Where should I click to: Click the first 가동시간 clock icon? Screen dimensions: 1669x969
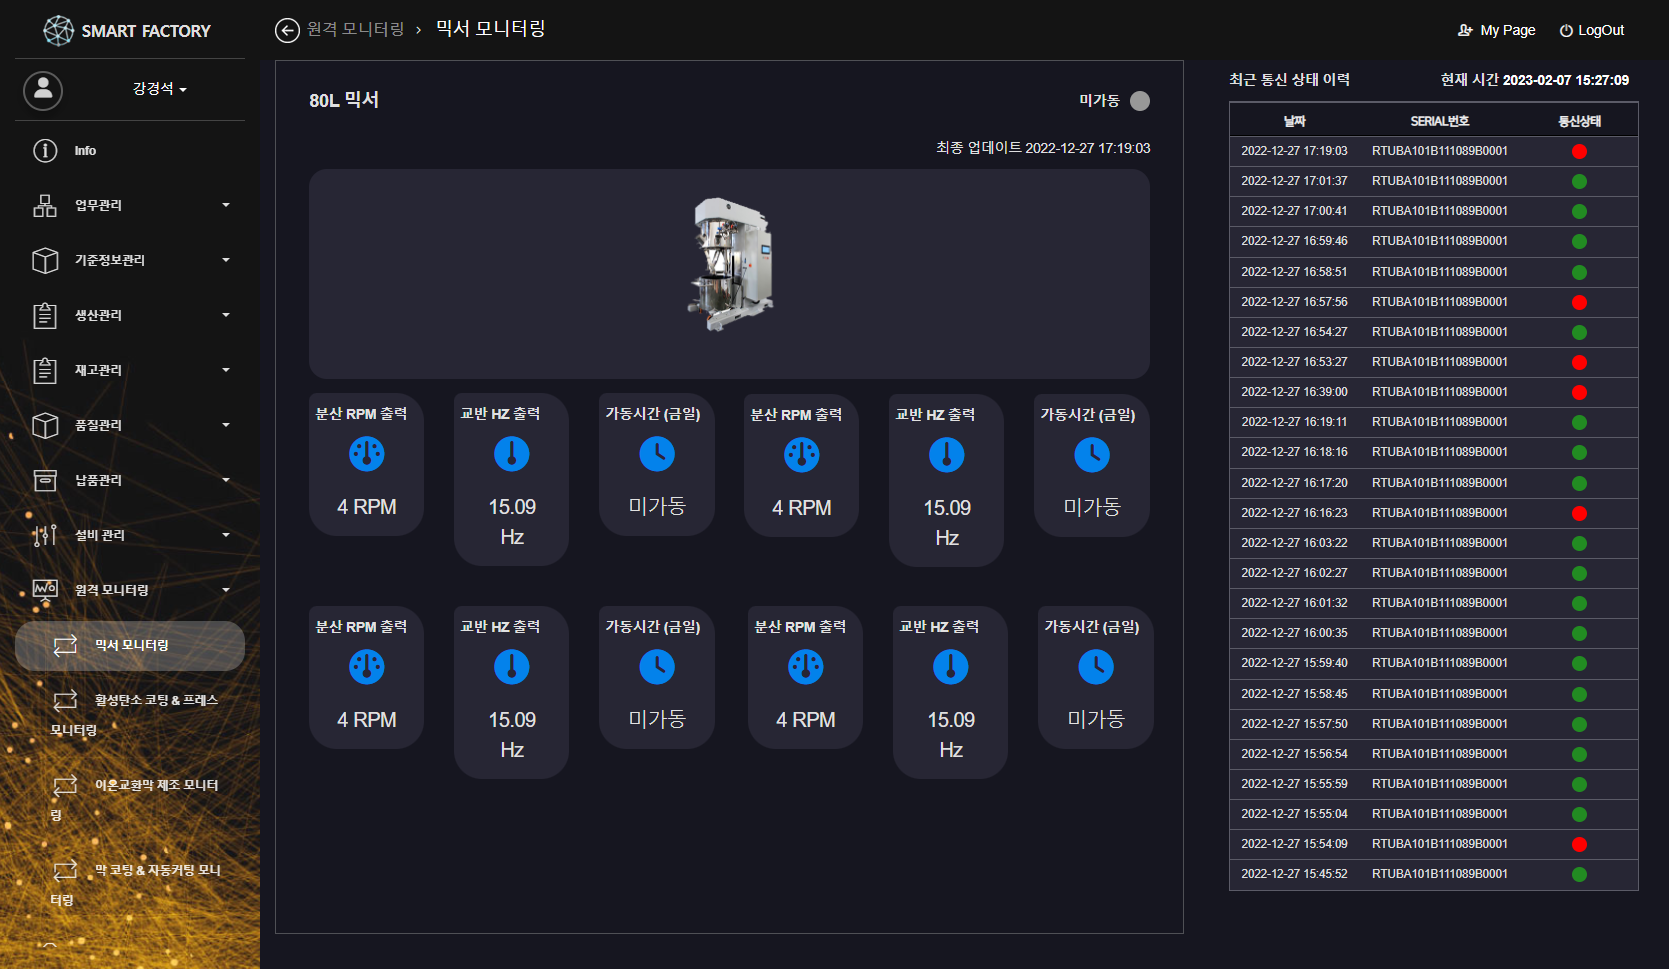[x=656, y=454]
